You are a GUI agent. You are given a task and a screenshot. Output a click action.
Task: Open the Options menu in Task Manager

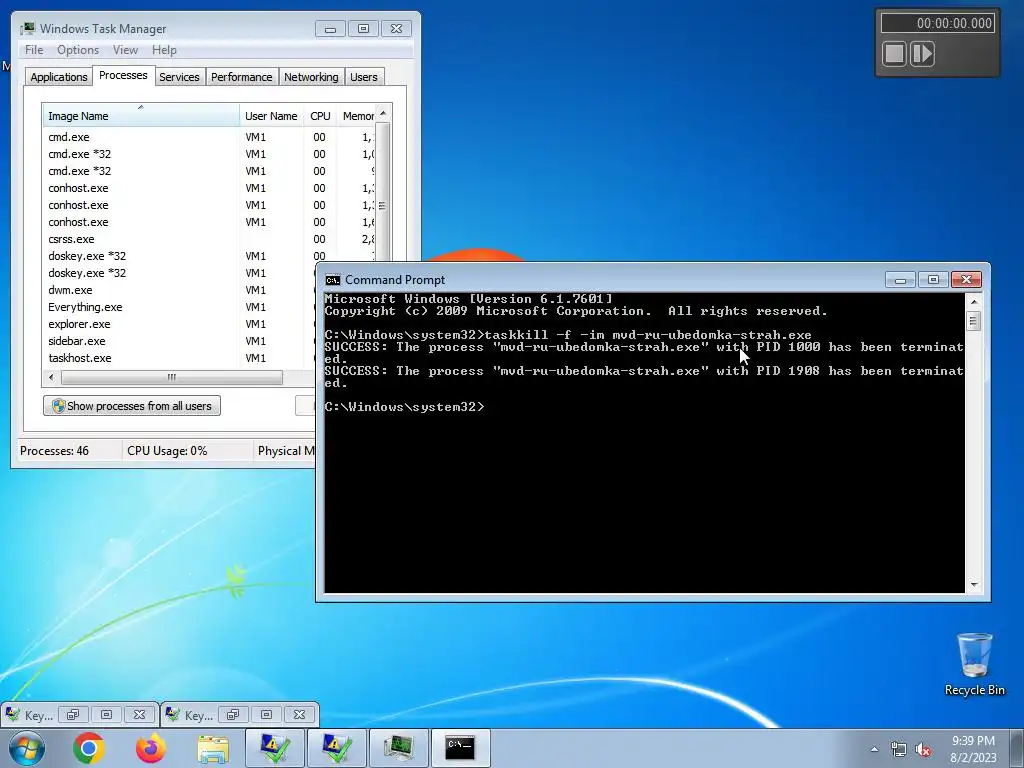[x=78, y=50]
